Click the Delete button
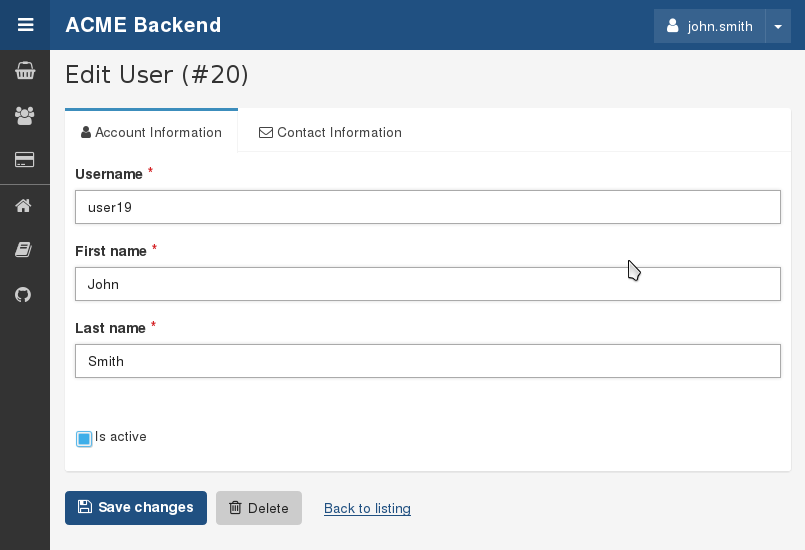The height and width of the screenshot is (550, 805). coord(259,508)
